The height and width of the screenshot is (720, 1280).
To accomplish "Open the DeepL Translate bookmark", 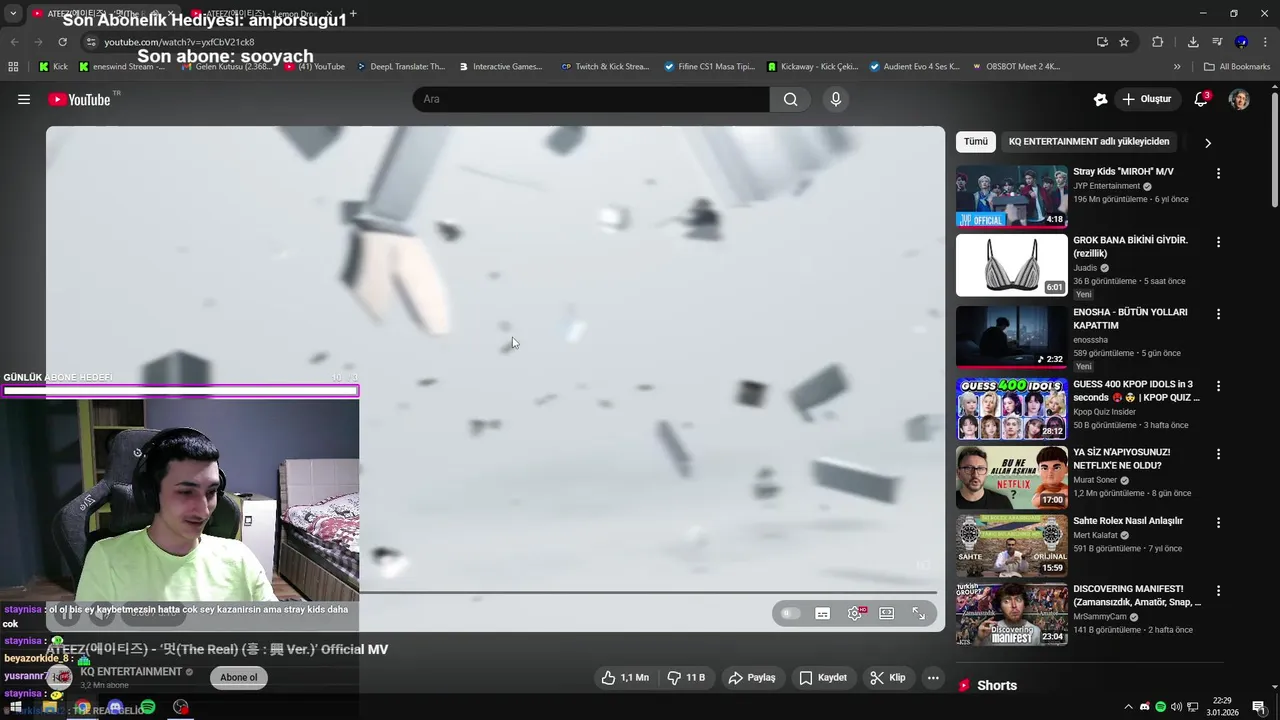I will (x=400, y=67).
